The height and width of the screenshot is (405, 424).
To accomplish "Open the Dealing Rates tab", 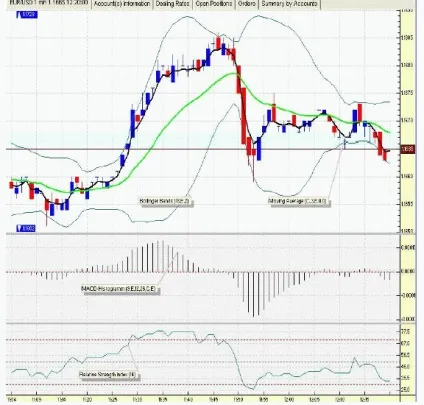I will (172, 4).
